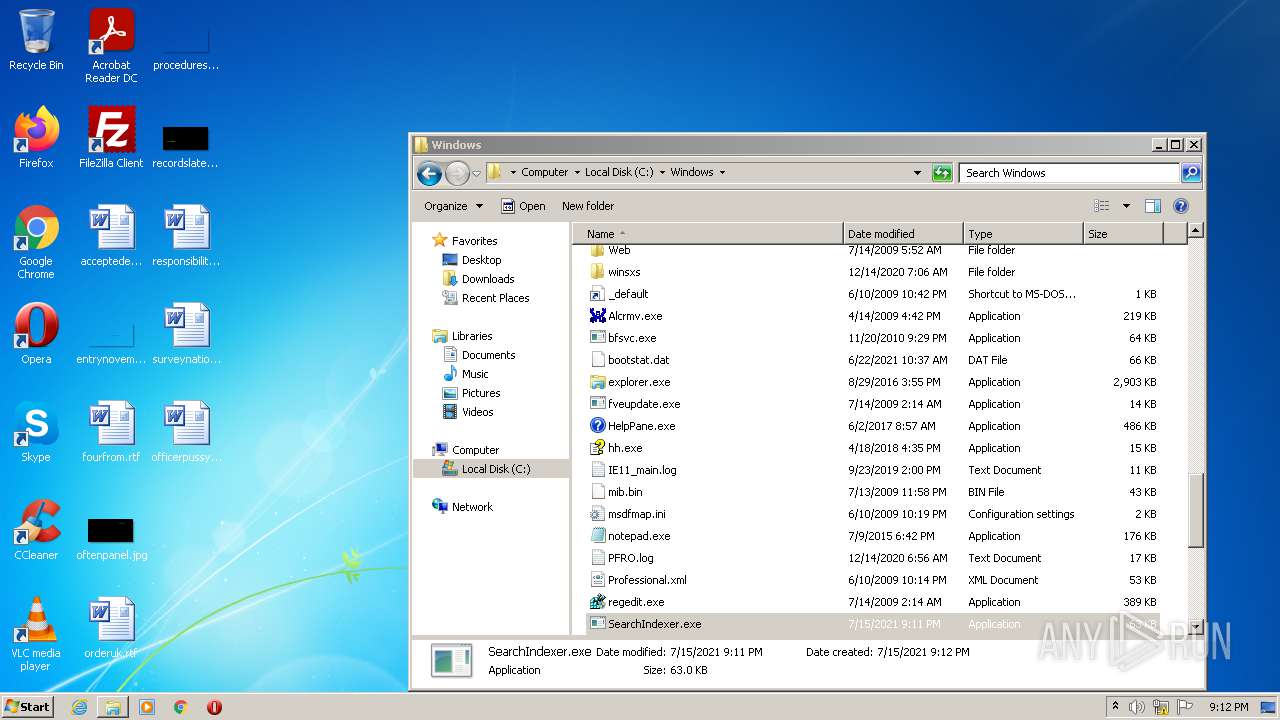Open the Help question mark icon
This screenshot has height=720, width=1280.
[1180, 206]
